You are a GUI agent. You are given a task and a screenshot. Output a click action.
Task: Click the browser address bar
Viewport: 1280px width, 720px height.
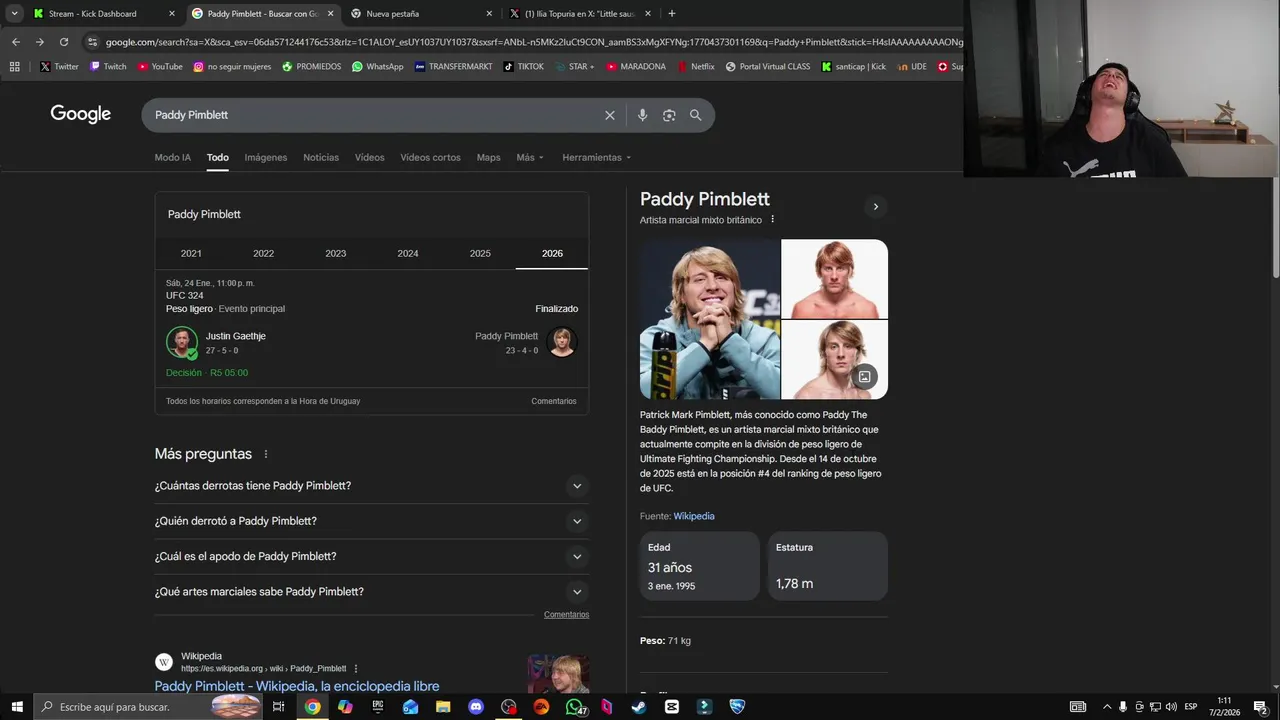click(533, 42)
